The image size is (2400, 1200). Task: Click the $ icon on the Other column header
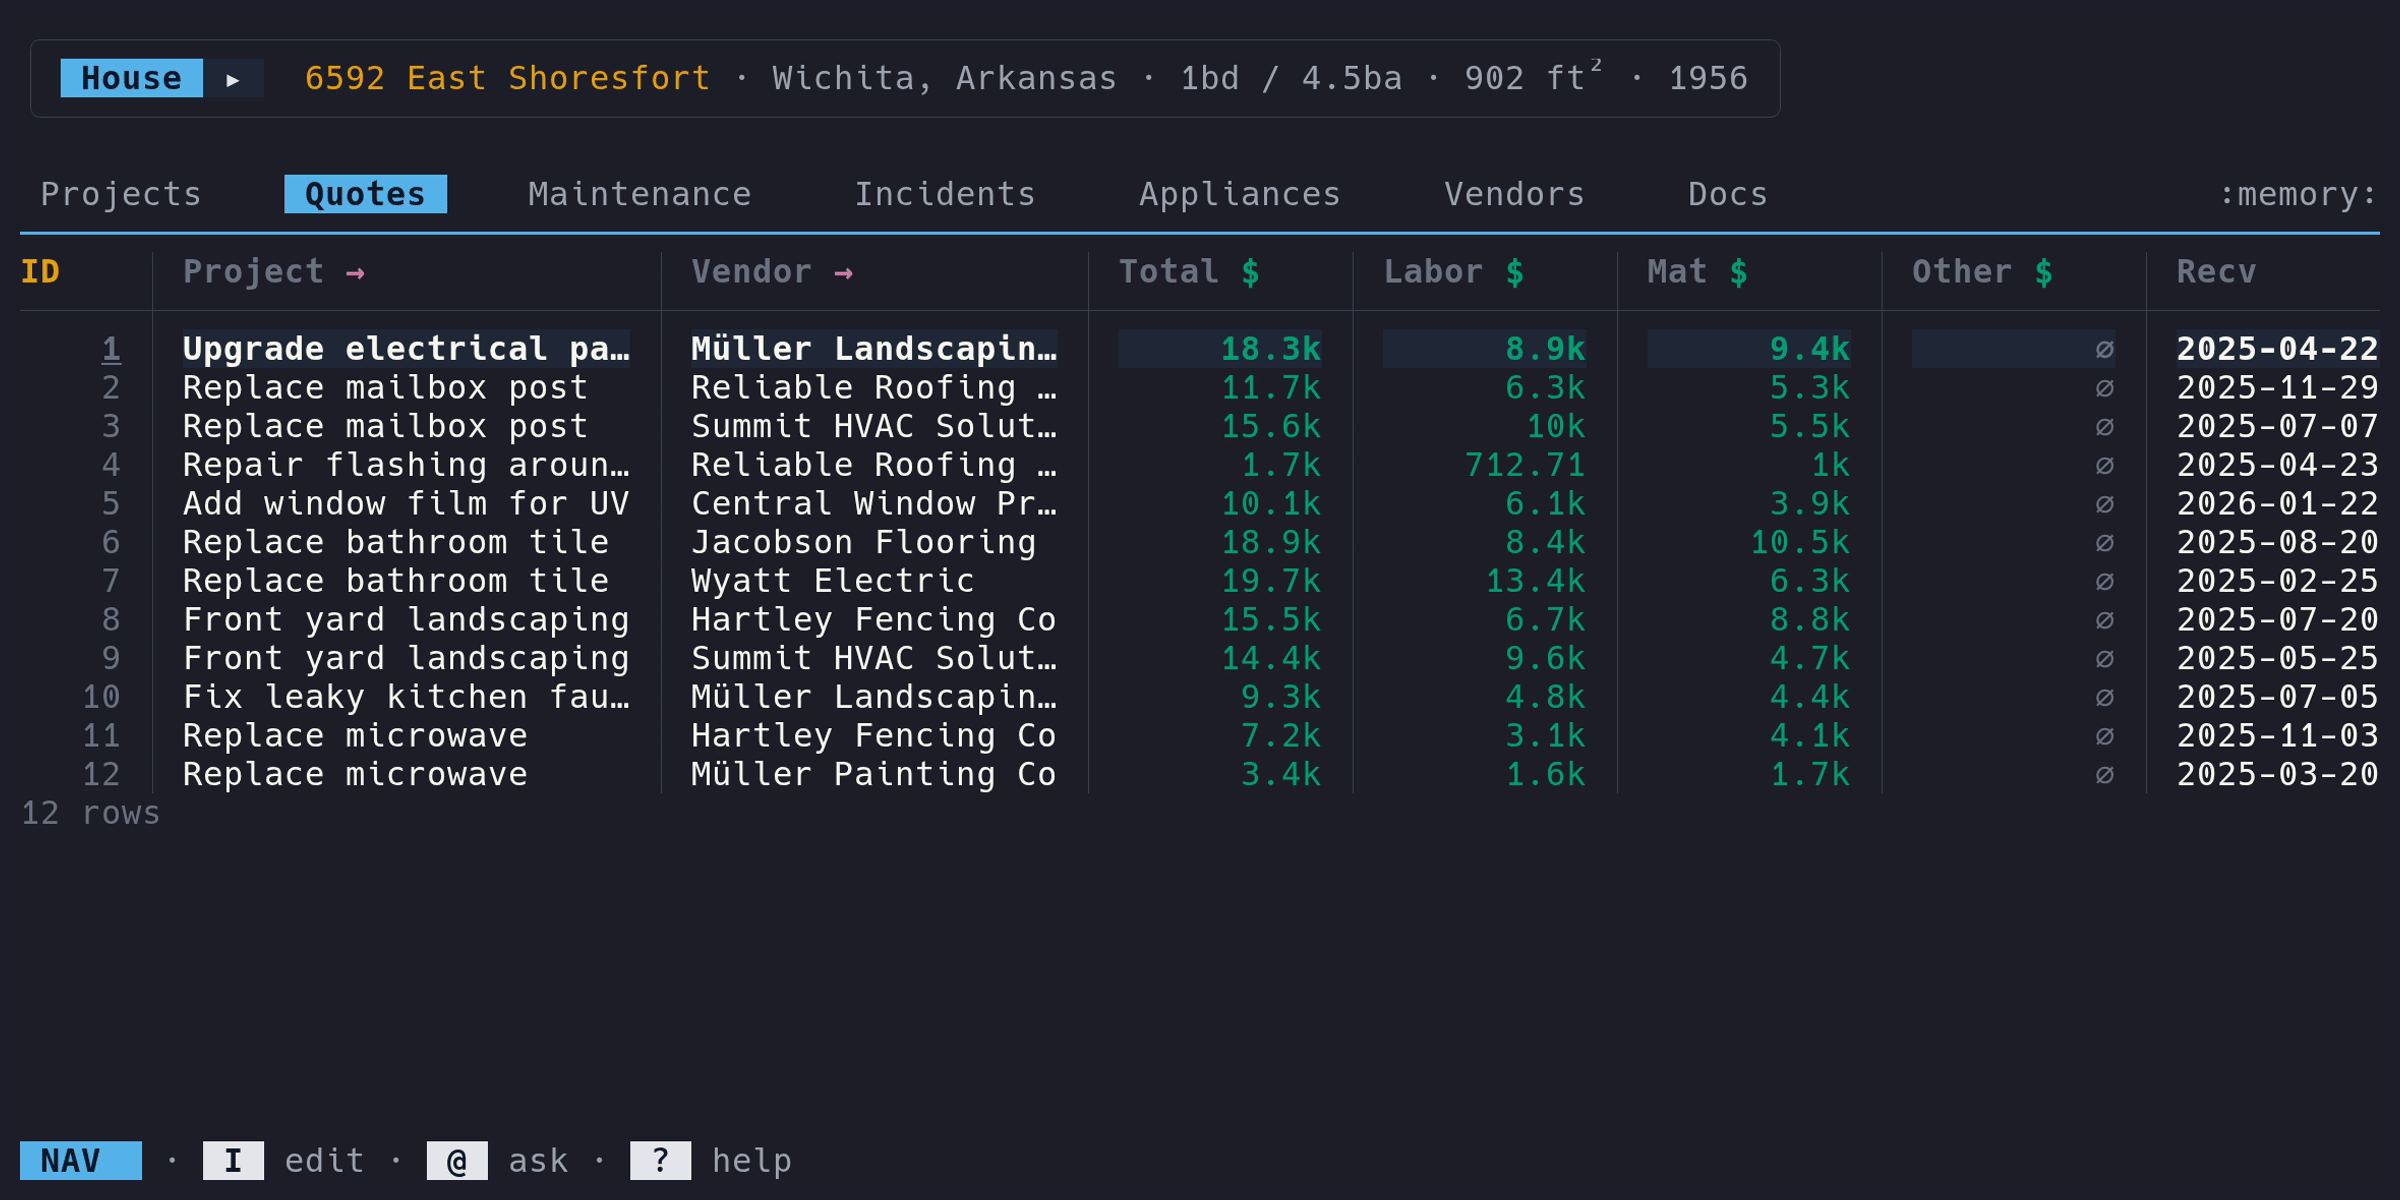click(x=2043, y=271)
